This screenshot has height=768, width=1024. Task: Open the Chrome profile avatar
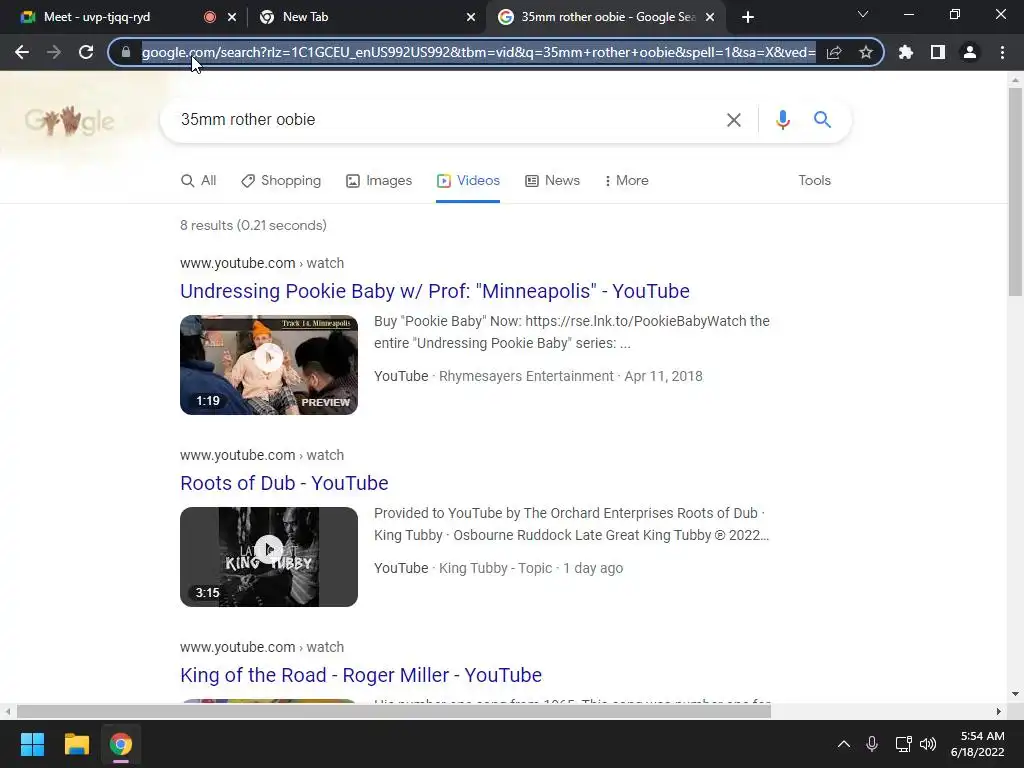click(x=970, y=52)
